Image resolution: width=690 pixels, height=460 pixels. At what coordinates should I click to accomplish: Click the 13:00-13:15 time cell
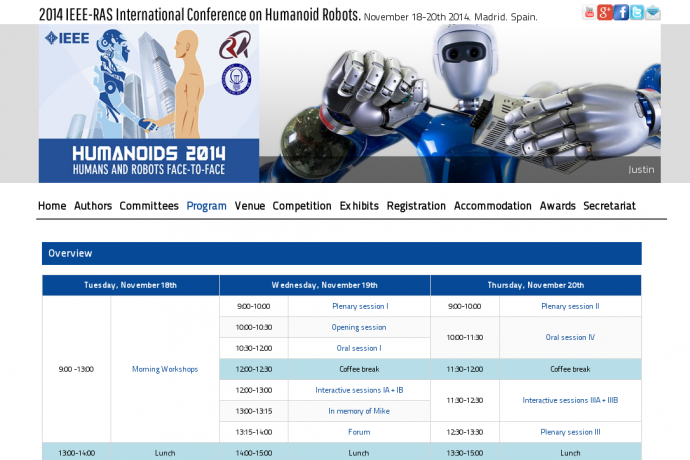click(x=254, y=411)
